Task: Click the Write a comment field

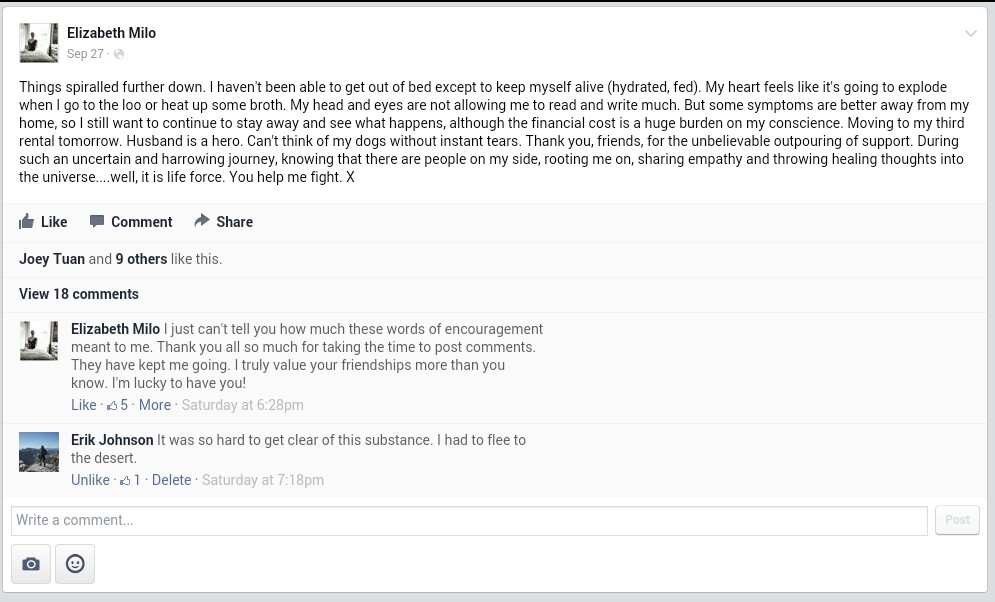Action: point(468,520)
